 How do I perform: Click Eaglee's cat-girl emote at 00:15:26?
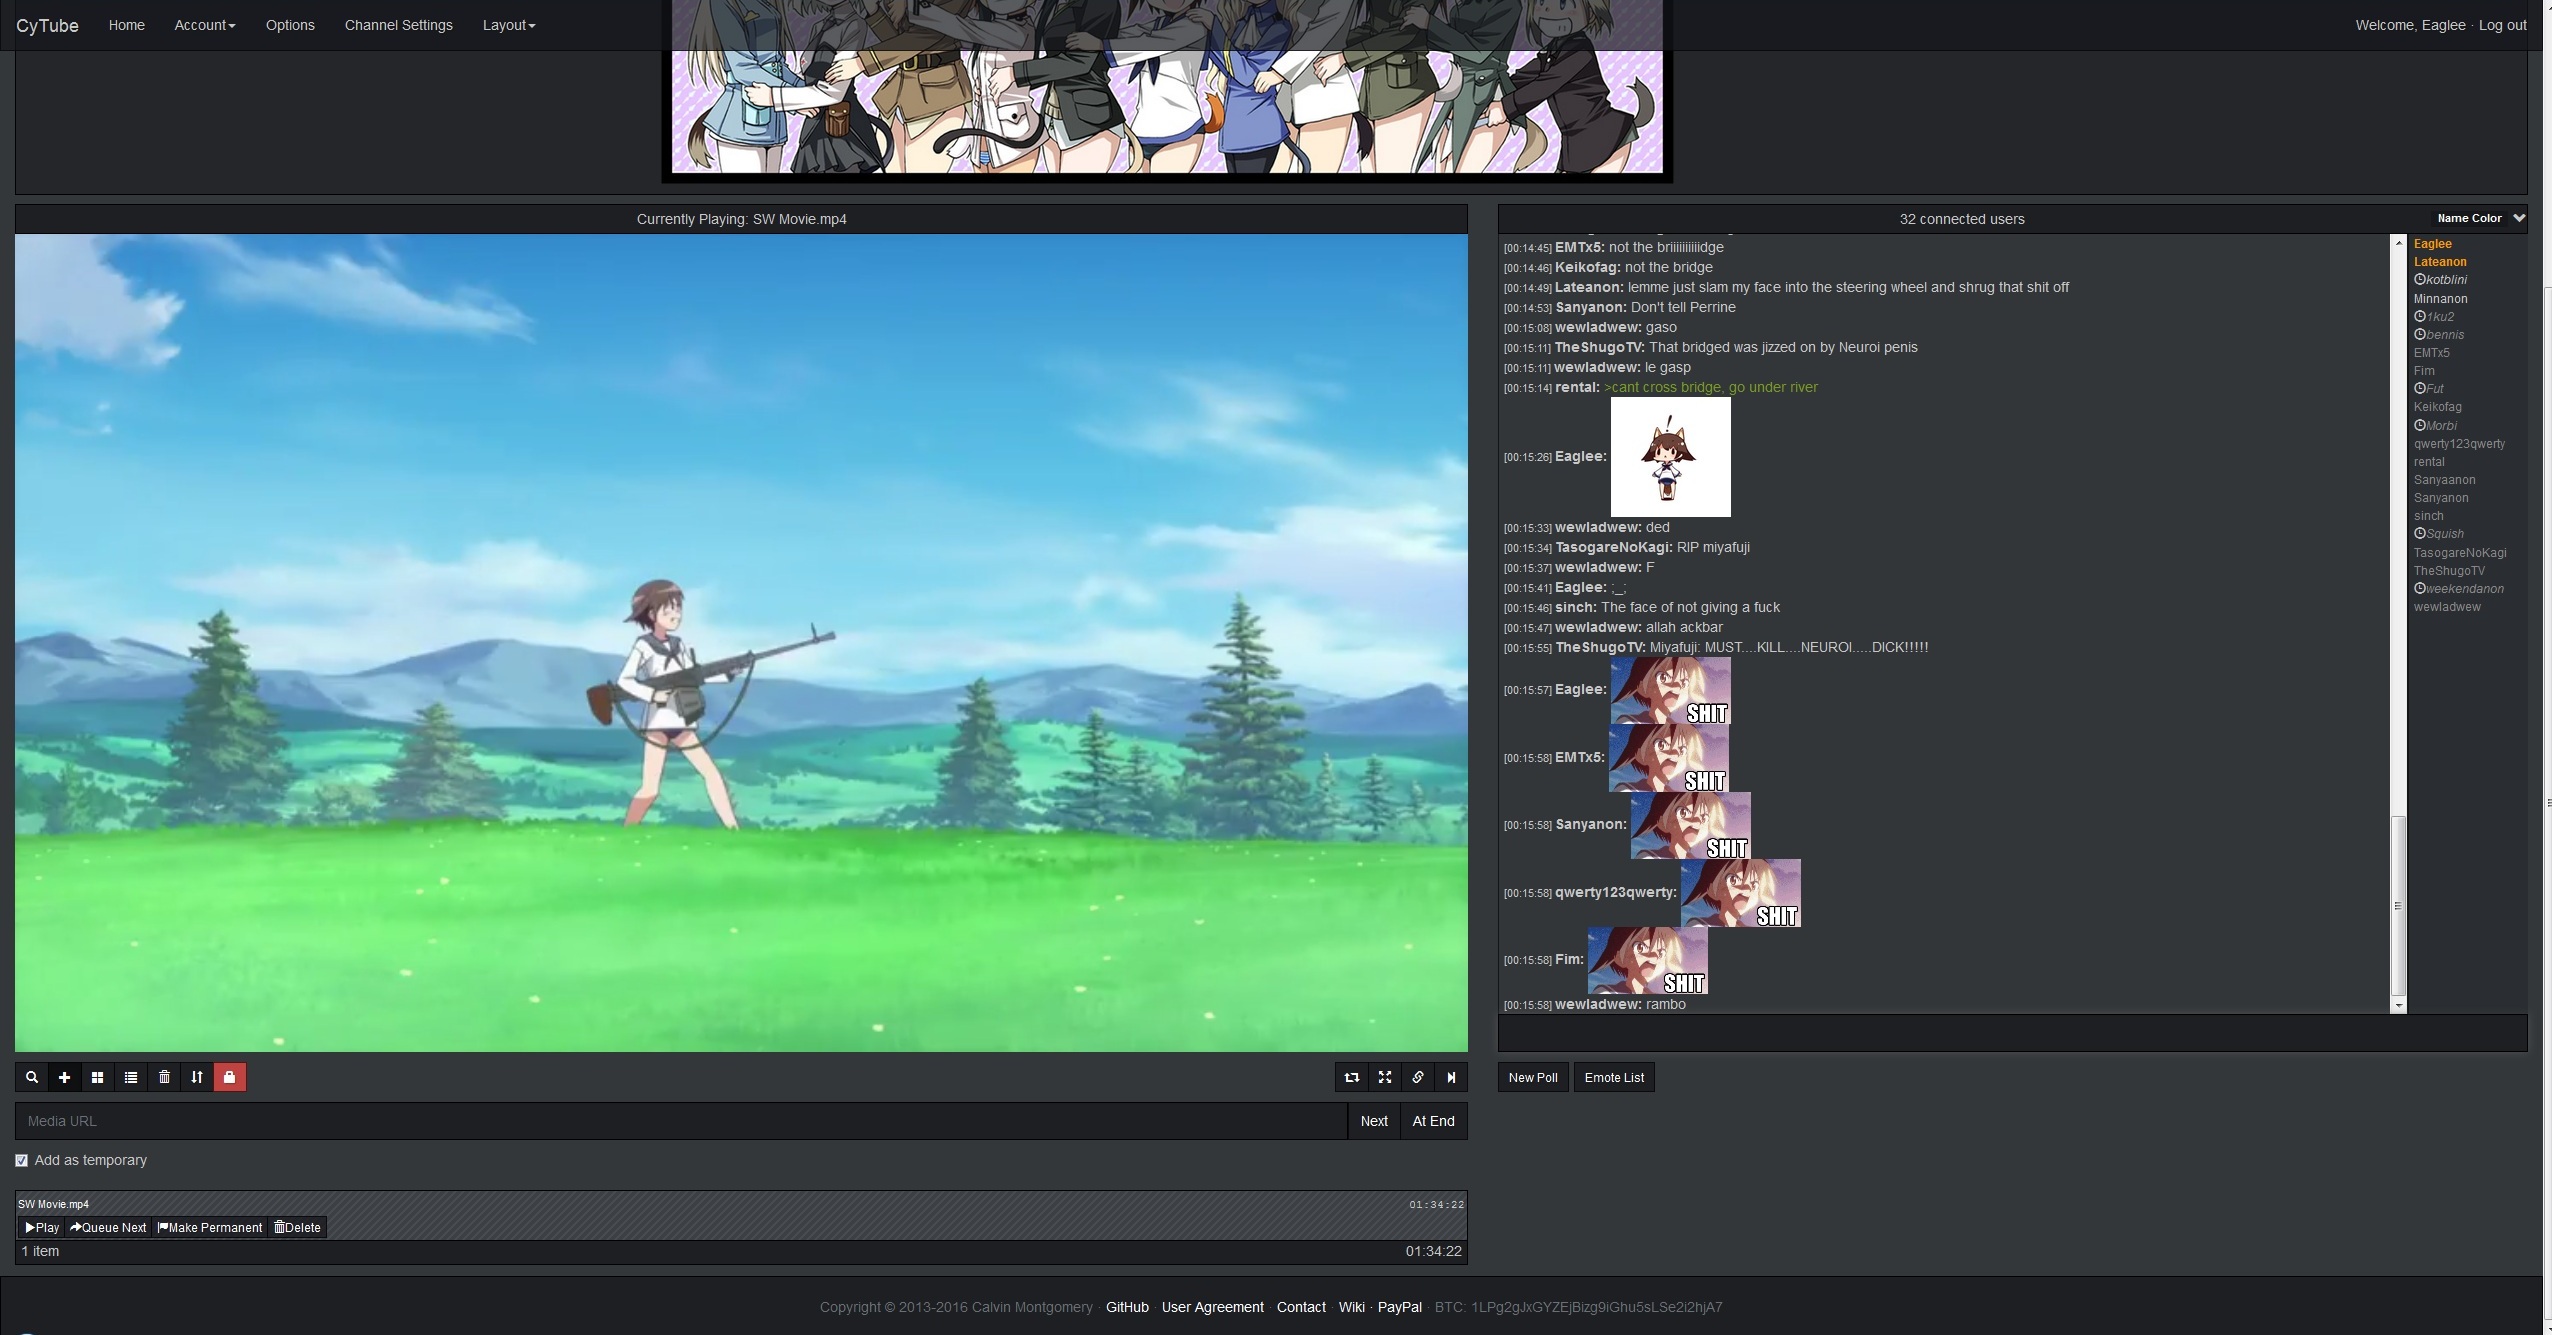(1670, 457)
